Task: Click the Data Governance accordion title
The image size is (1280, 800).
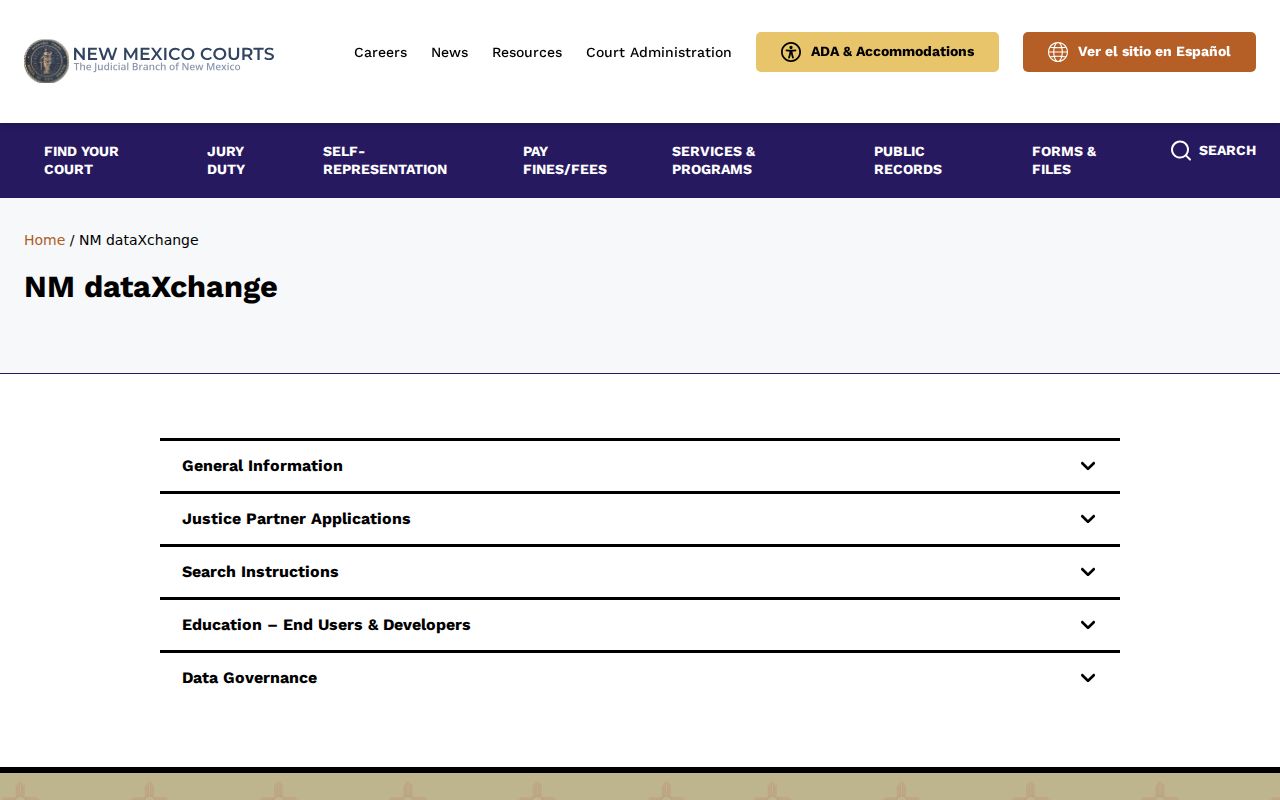Action: (249, 678)
